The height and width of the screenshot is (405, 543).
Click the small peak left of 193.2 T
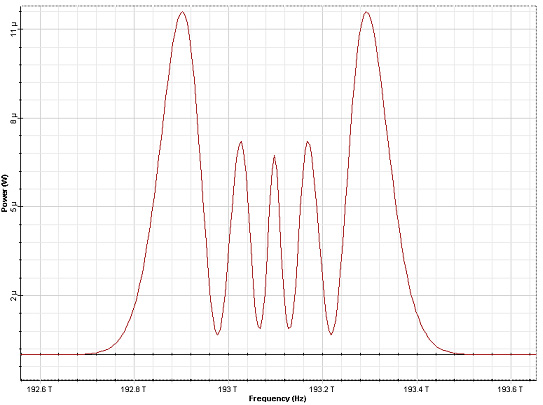(308, 142)
